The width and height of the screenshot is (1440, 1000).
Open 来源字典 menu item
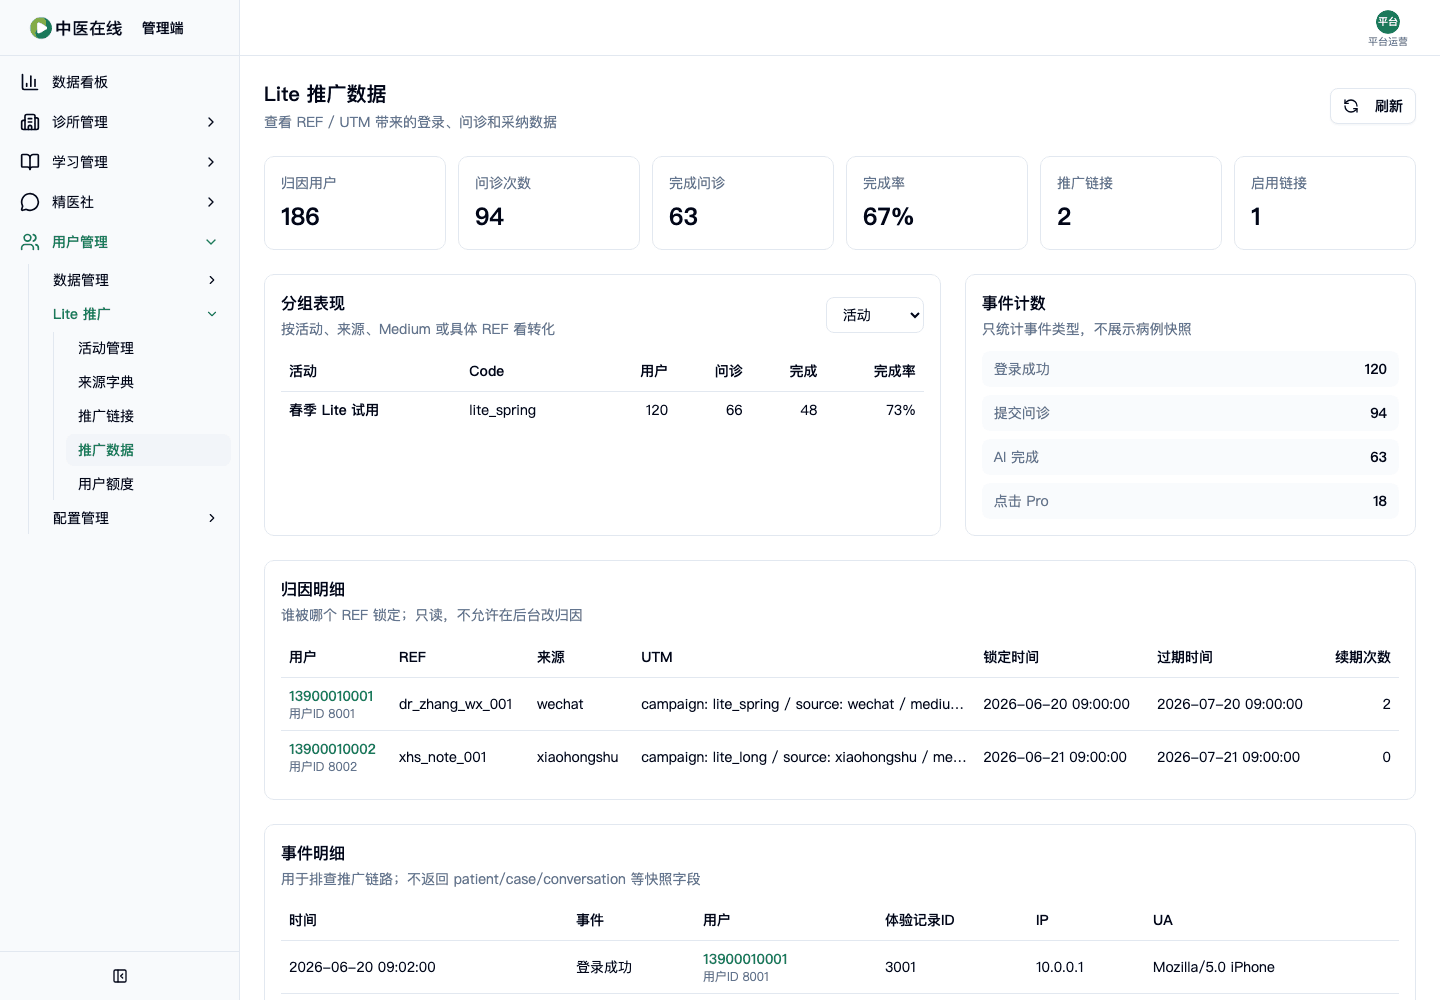[106, 382]
